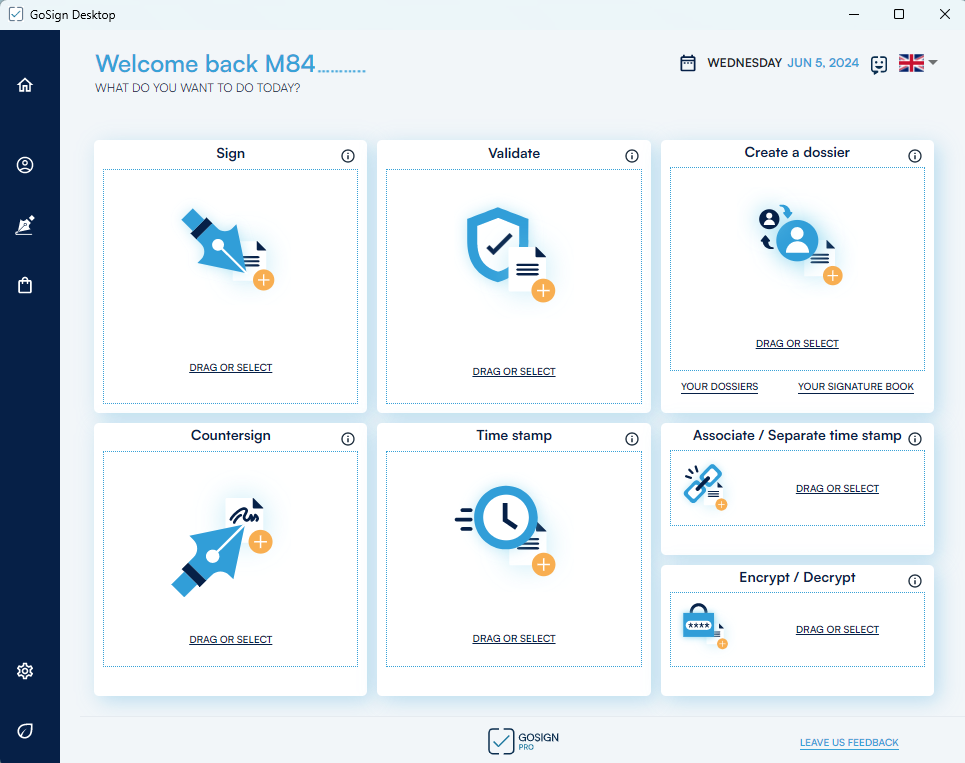965x763 pixels.
Task: Open YOUR DOSSIERS link
Action: pyautogui.click(x=719, y=387)
